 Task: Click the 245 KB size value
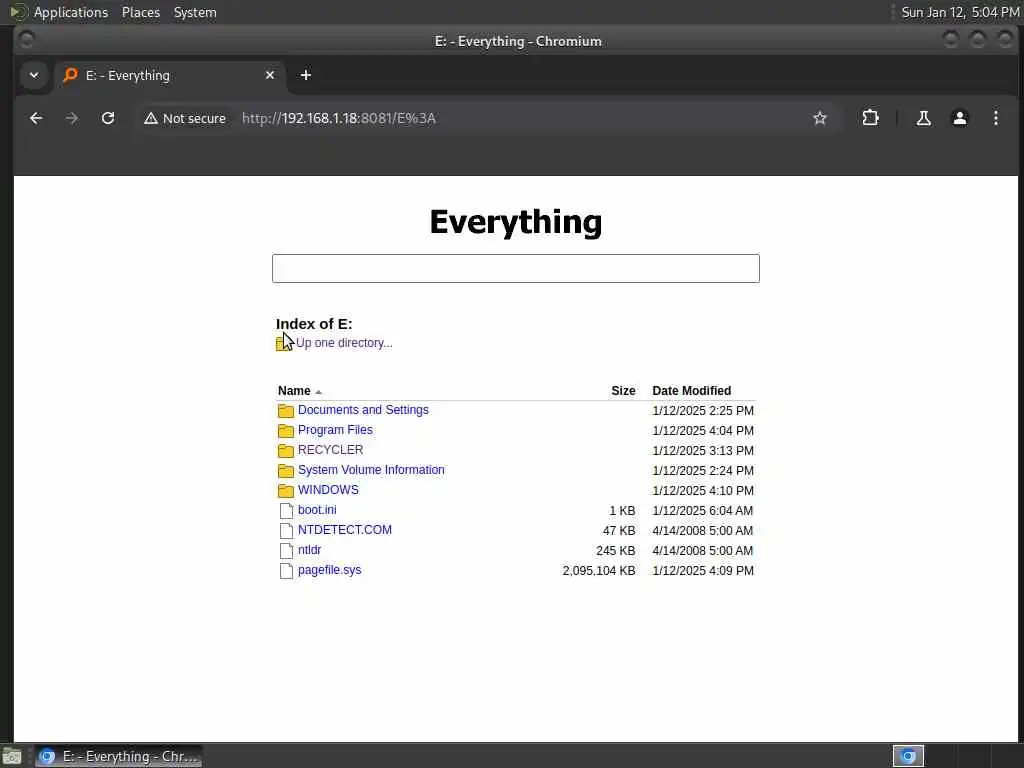[x=615, y=551]
